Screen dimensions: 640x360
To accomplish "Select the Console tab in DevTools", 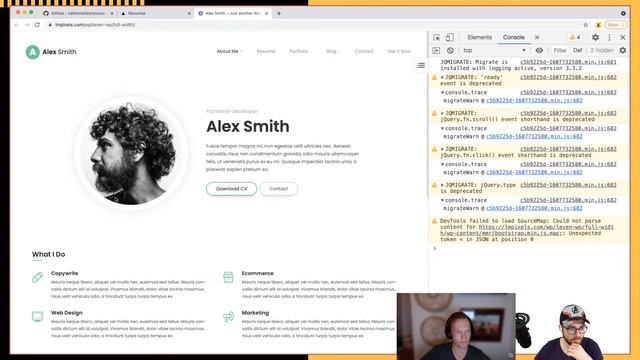I will pos(513,37).
